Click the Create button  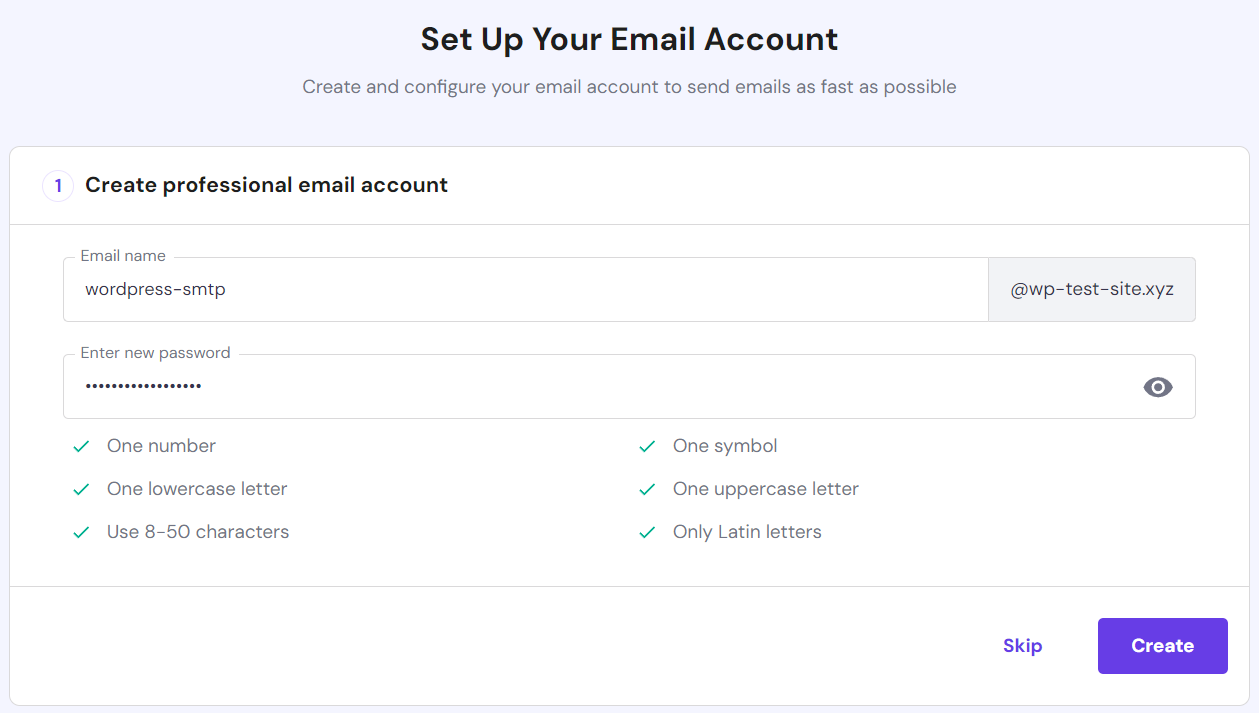click(1162, 645)
